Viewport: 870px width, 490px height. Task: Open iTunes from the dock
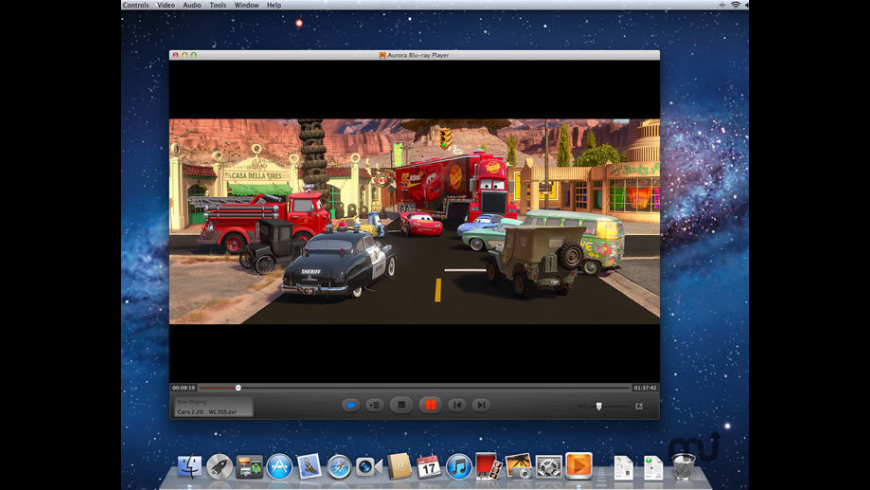[x=459, y=466]
